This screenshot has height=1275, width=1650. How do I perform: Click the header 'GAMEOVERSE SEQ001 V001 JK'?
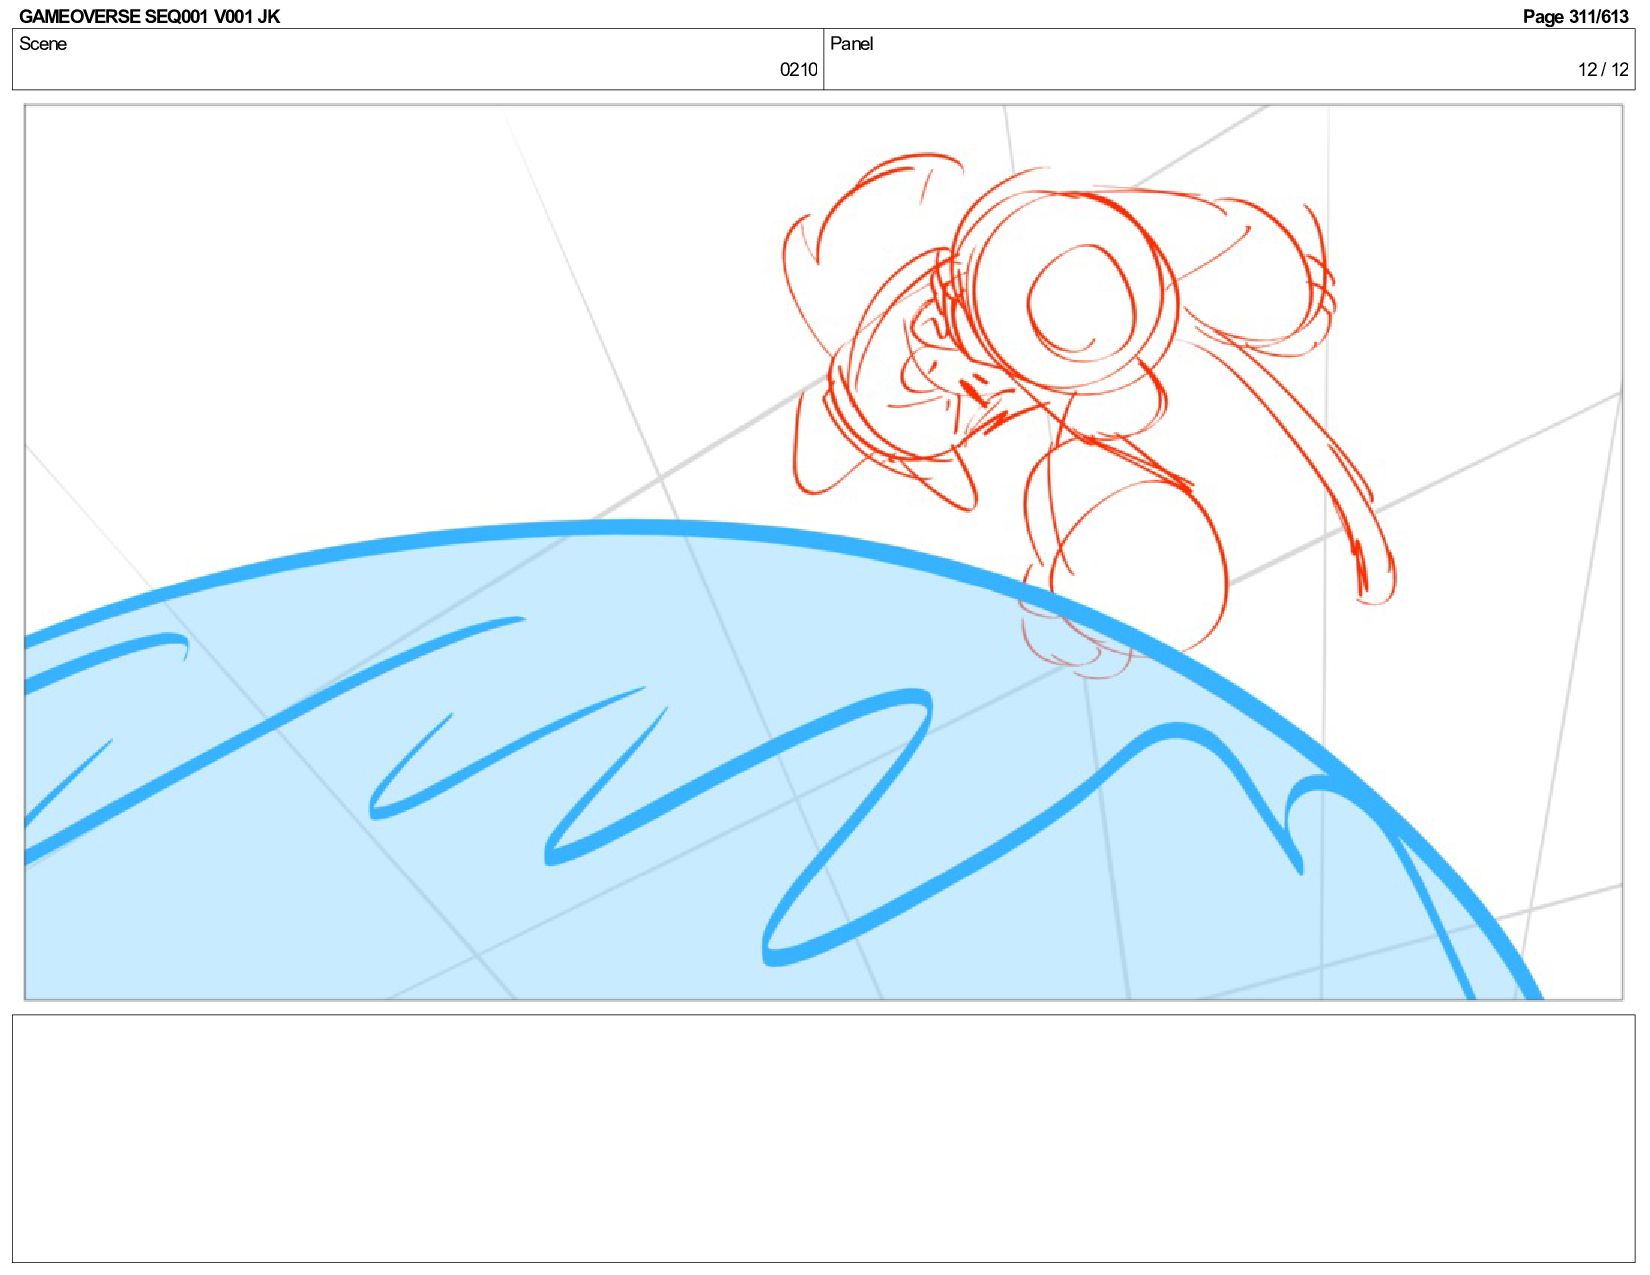coord(150,16)
